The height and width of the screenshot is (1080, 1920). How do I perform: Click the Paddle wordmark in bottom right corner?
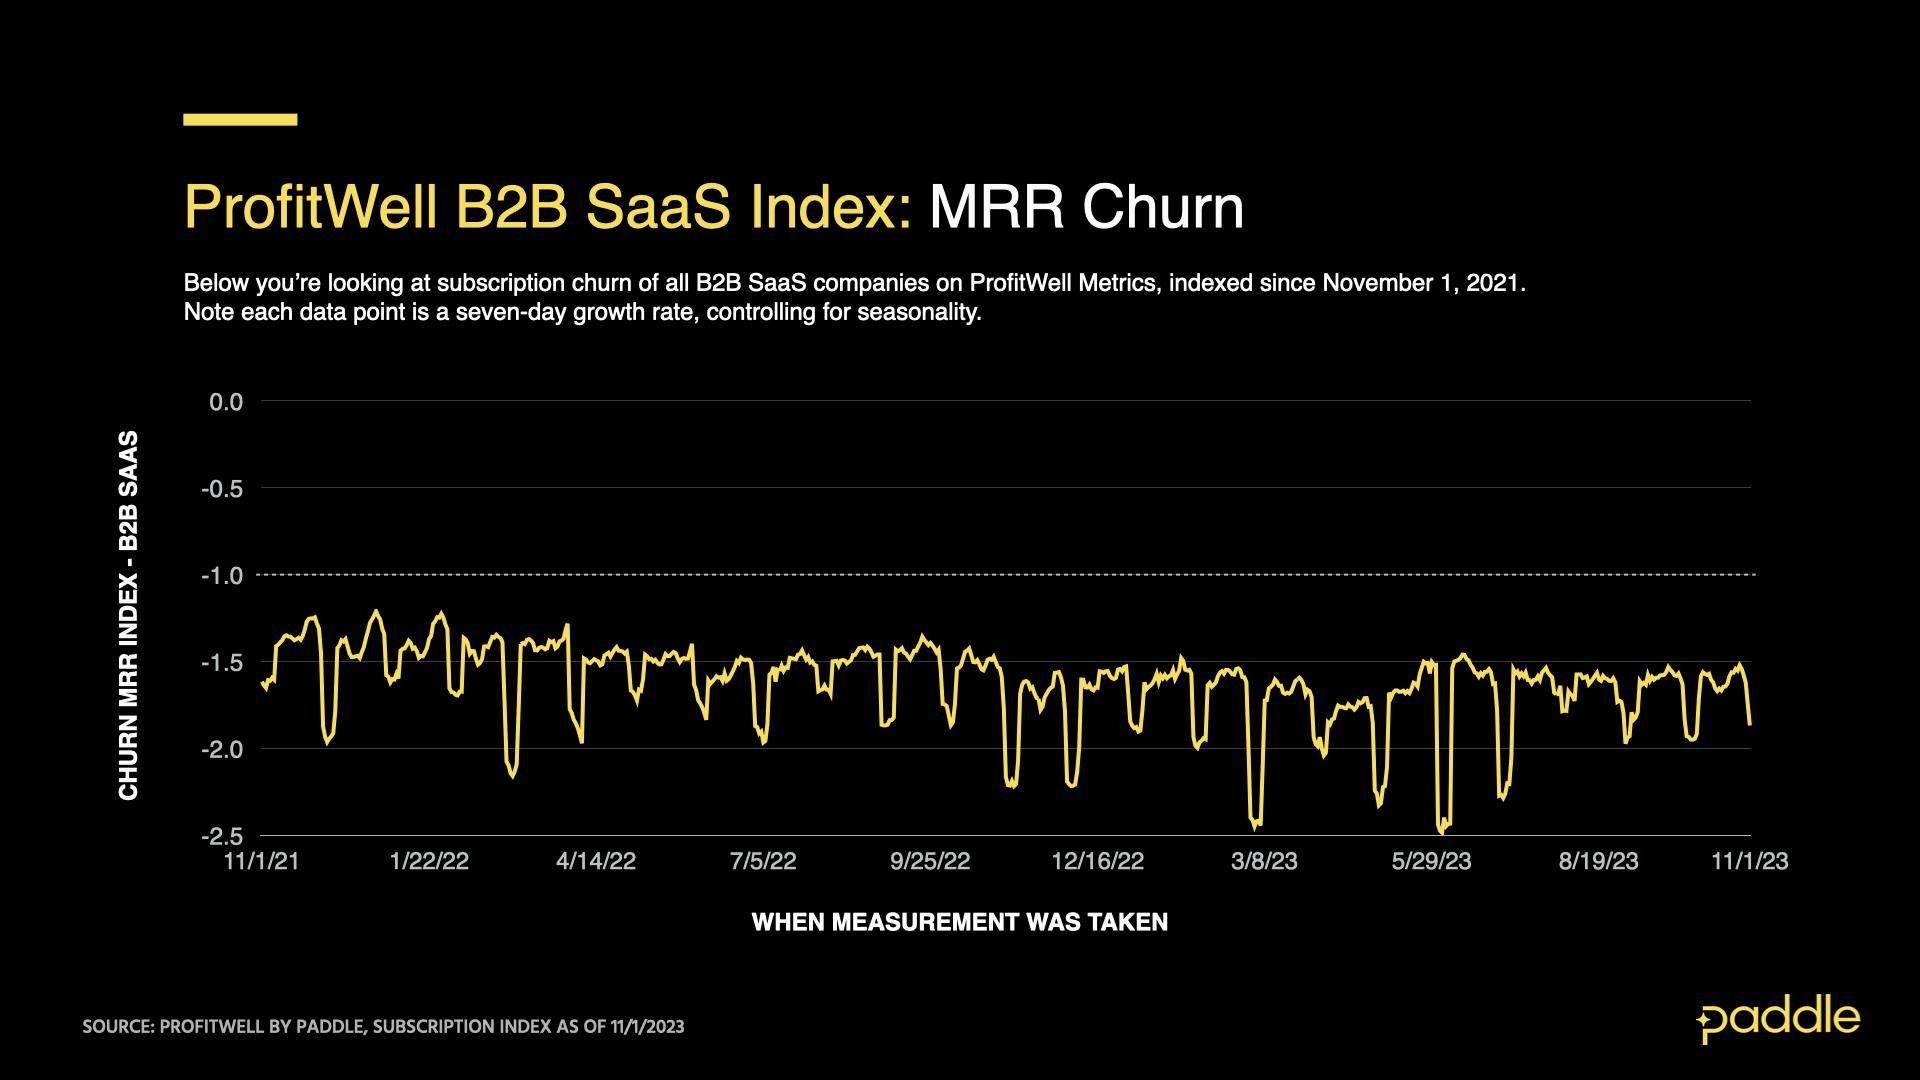(x=1790, y=1015)
